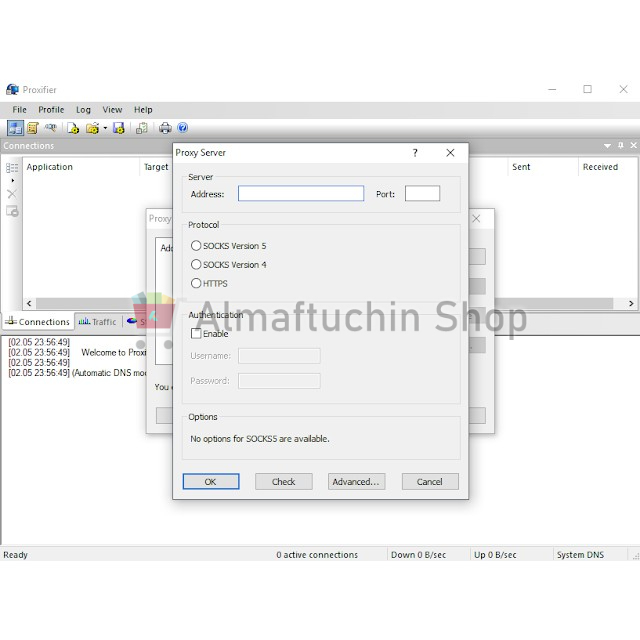
Task: Expand the small arrow under list view icon
Action: pos(13,180)
